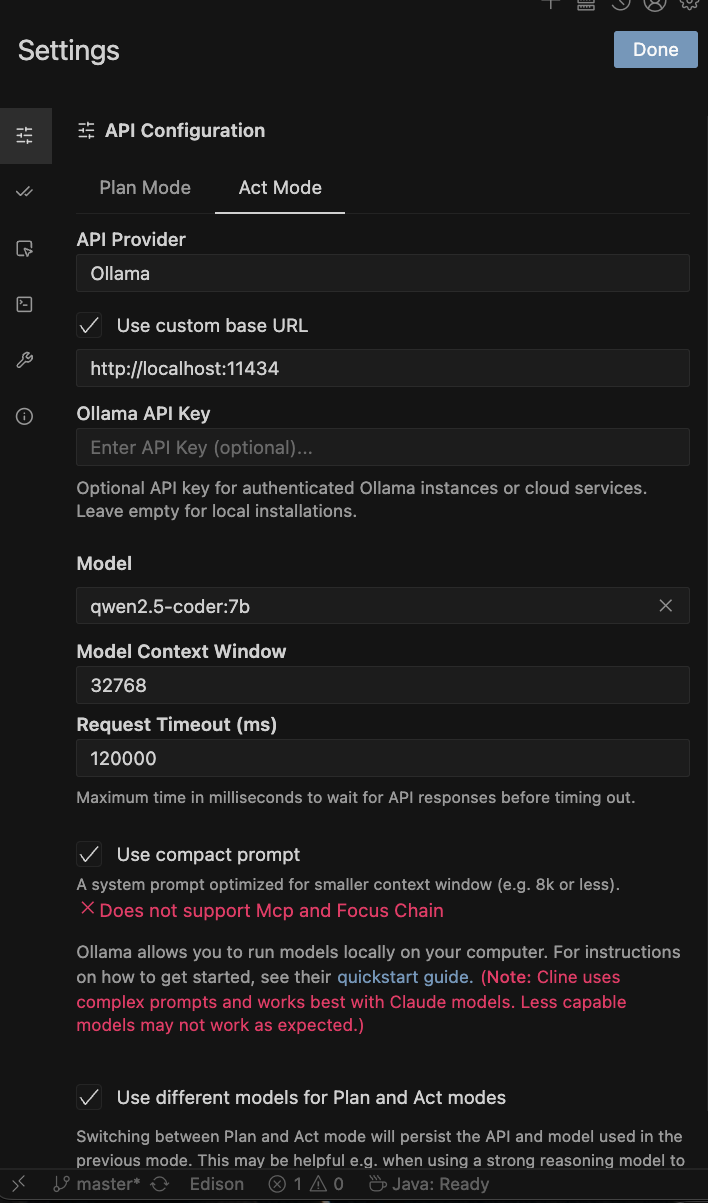The image size is (708, 1203).
Task: Open the terminal settings section
Action: click(x=25, y=305)
